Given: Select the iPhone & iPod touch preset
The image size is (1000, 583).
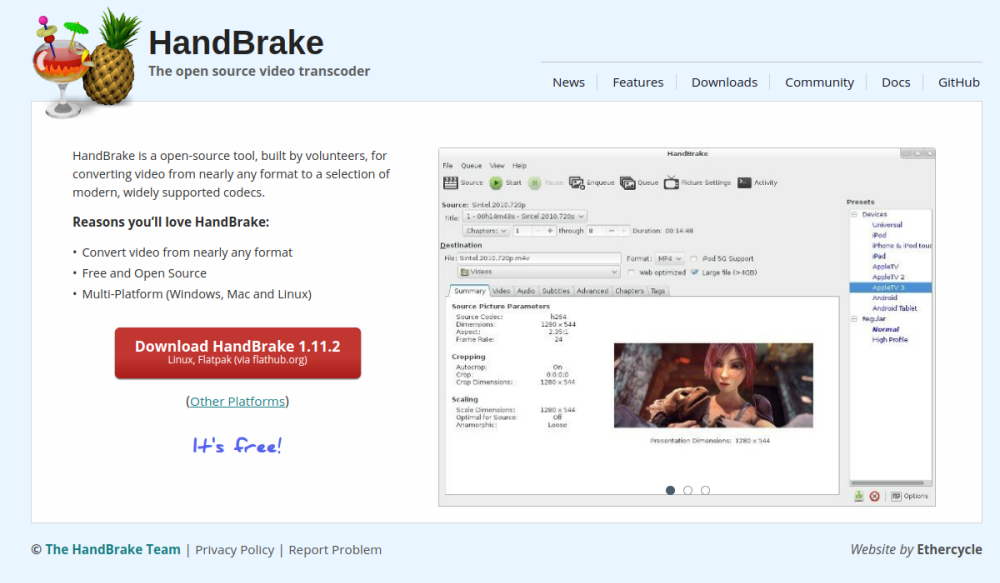Looking at the screenshot, I should [902, 246].
